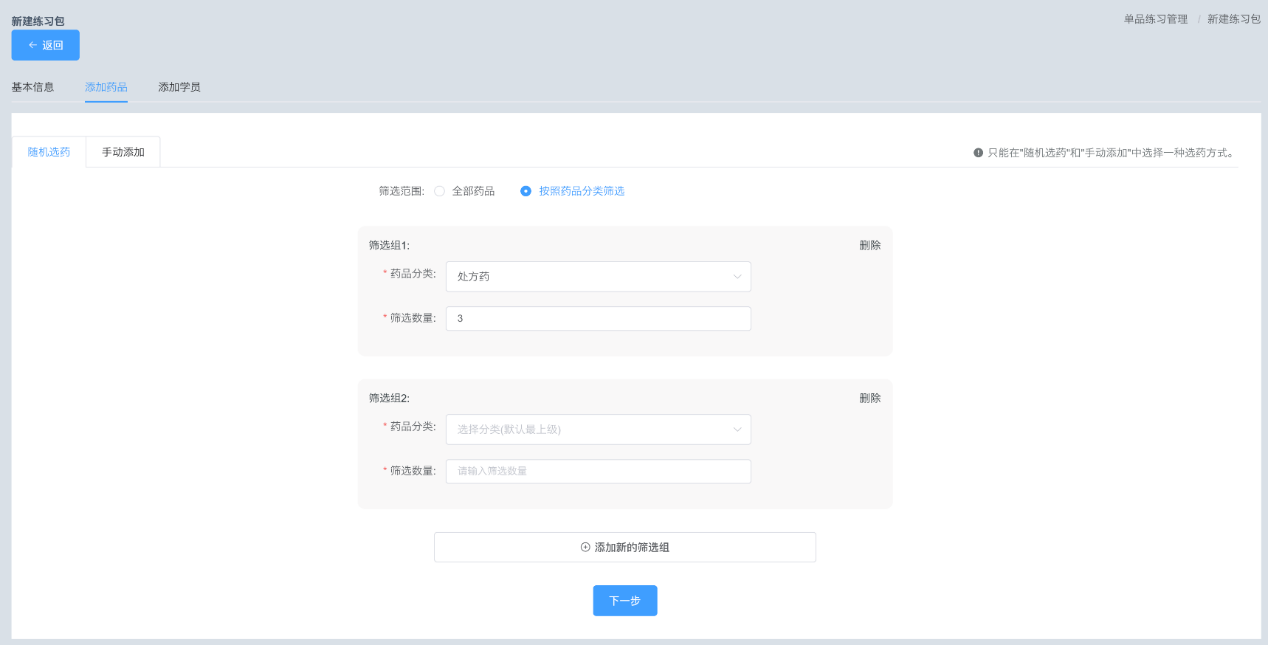Click the left arrow icon in 返回 button
Viewport: 1268px width, 645px height.
[33, 45]
